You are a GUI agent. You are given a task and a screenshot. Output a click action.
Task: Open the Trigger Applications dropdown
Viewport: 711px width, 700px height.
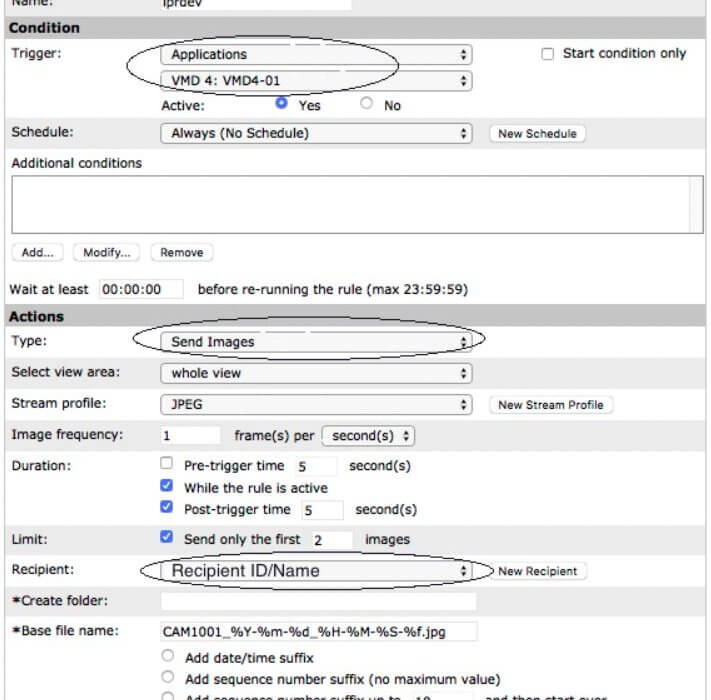pyautogui.click(x=316, y=54)
